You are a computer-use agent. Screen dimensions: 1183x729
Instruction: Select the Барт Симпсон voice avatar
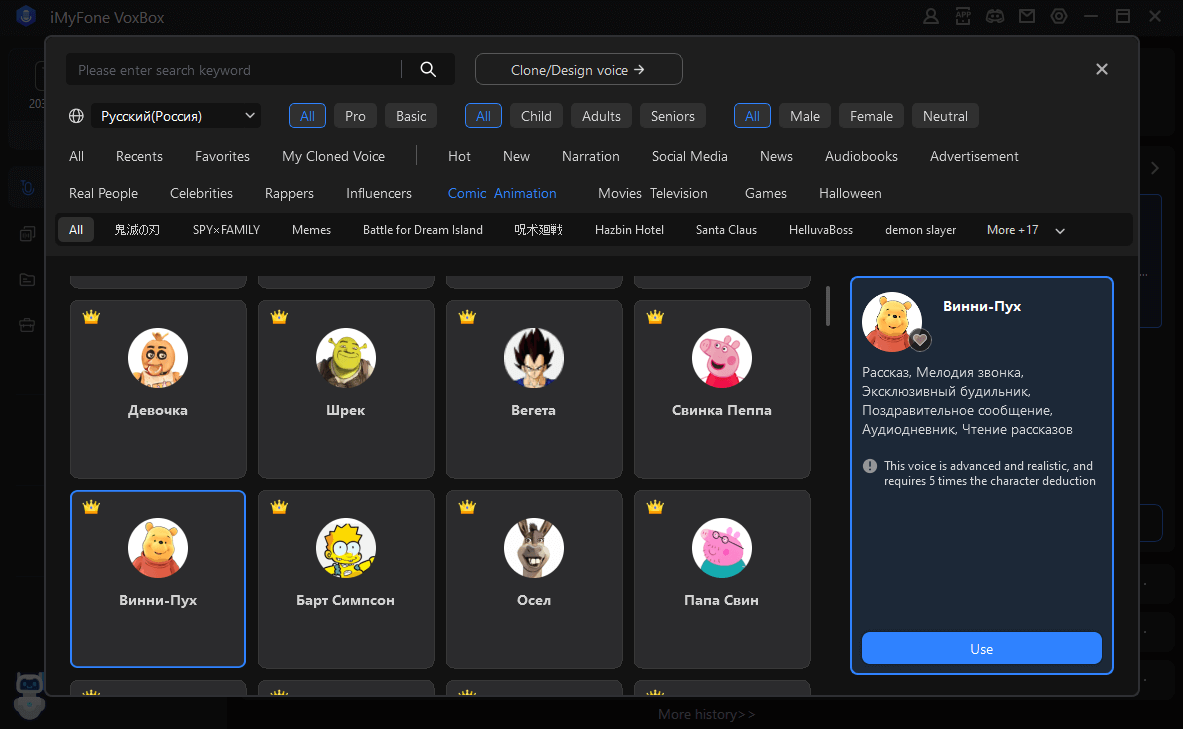click(x=346, y=548)
